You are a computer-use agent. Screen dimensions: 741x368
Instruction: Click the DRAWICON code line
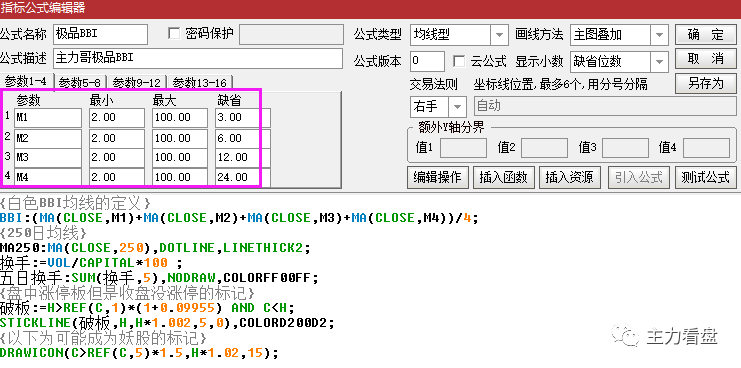click(140, 353)
